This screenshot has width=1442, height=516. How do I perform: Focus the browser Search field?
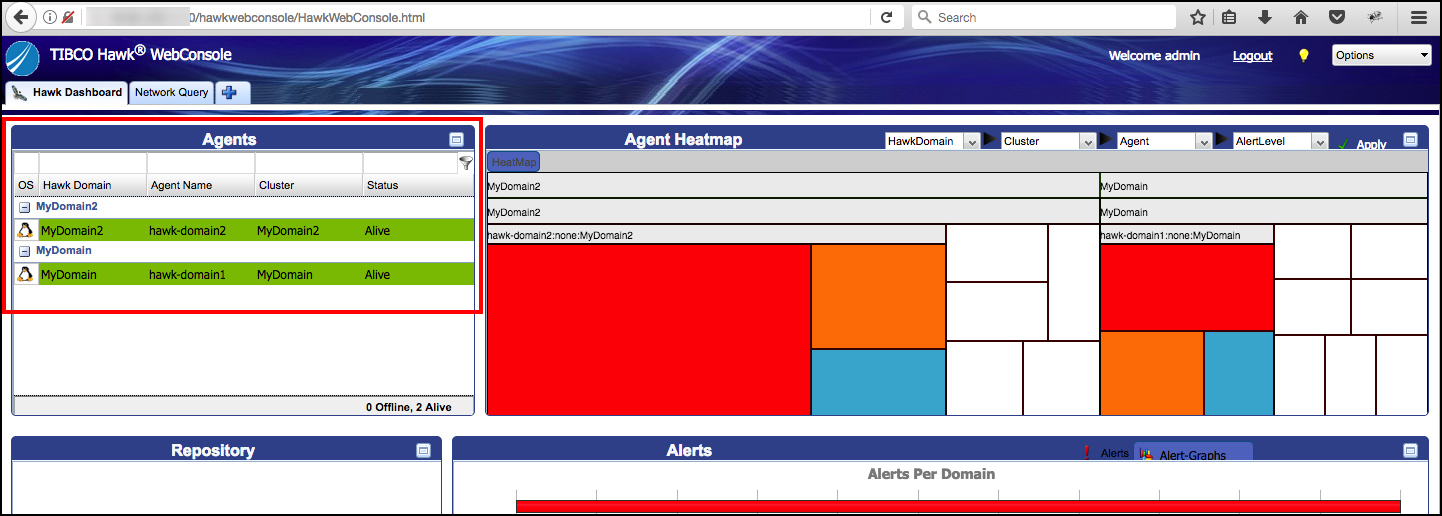pyautogui.click(x=1043, y=17)
